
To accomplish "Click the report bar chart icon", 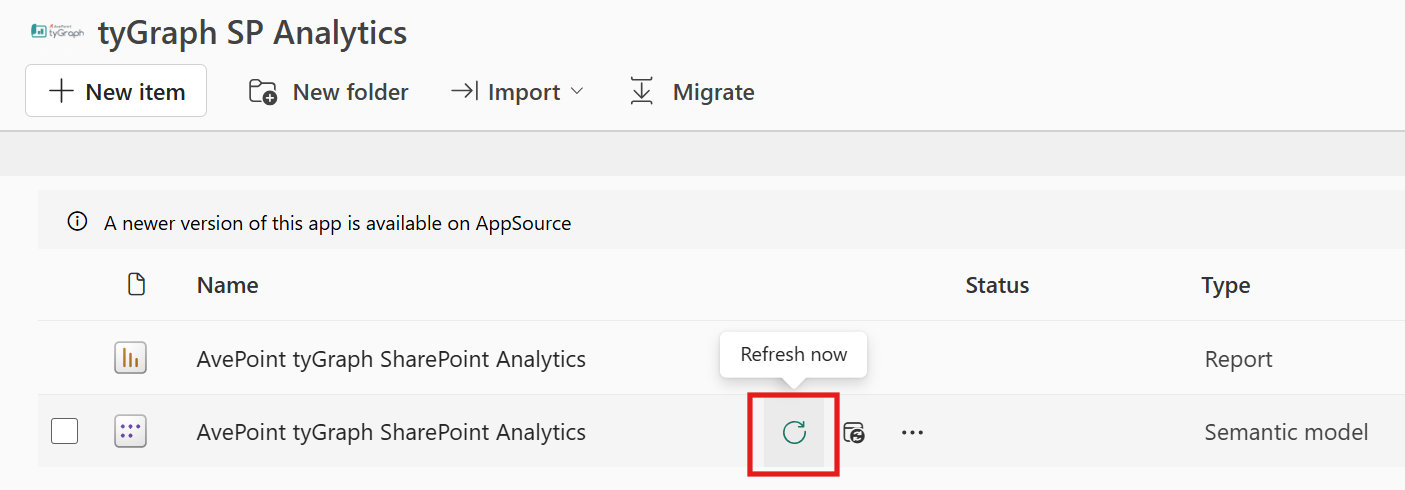I will (131, 358).
